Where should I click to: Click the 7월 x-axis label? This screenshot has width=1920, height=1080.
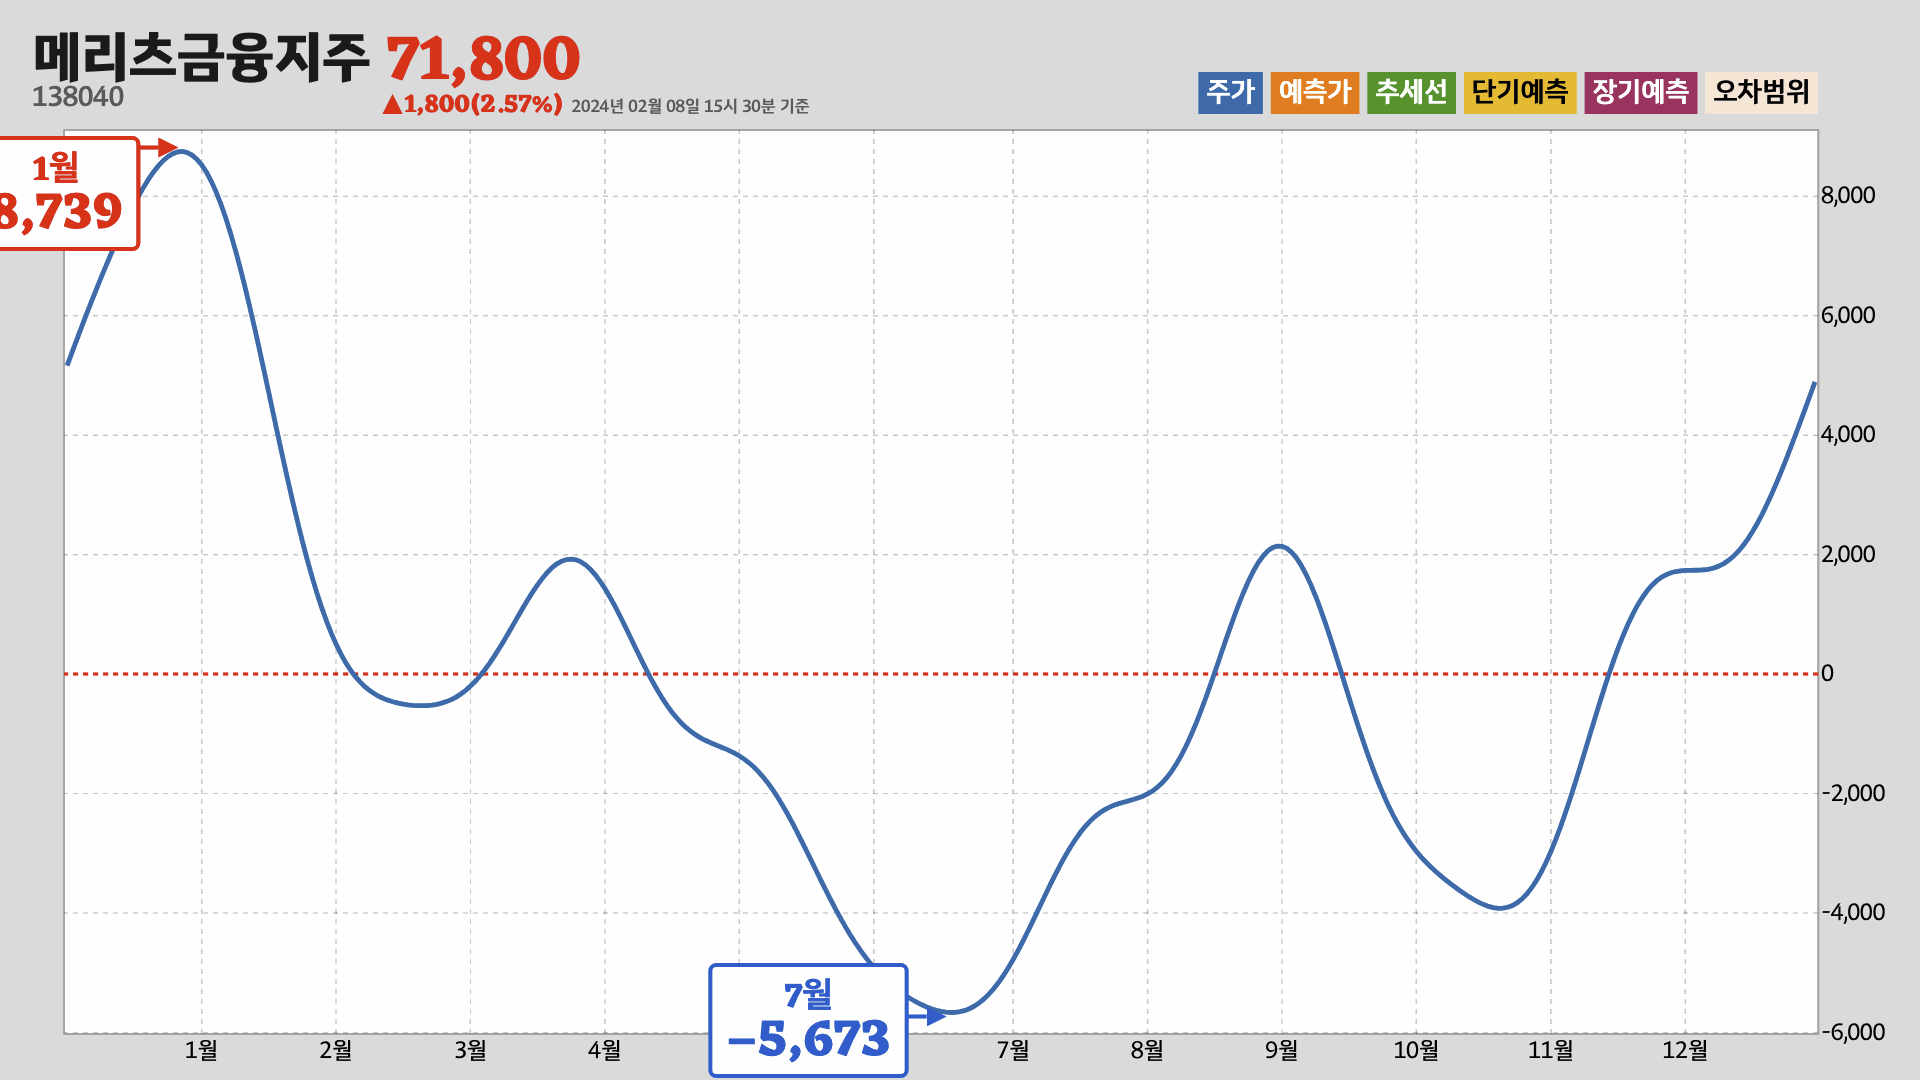click(1013, 1050)
